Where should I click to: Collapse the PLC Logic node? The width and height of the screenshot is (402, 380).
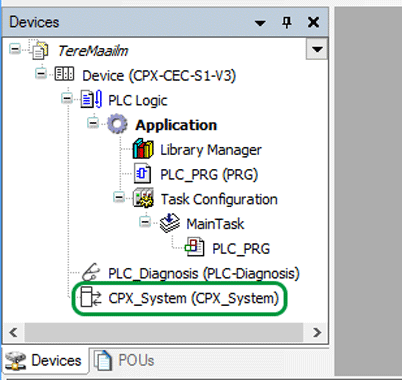click(67, 98)
